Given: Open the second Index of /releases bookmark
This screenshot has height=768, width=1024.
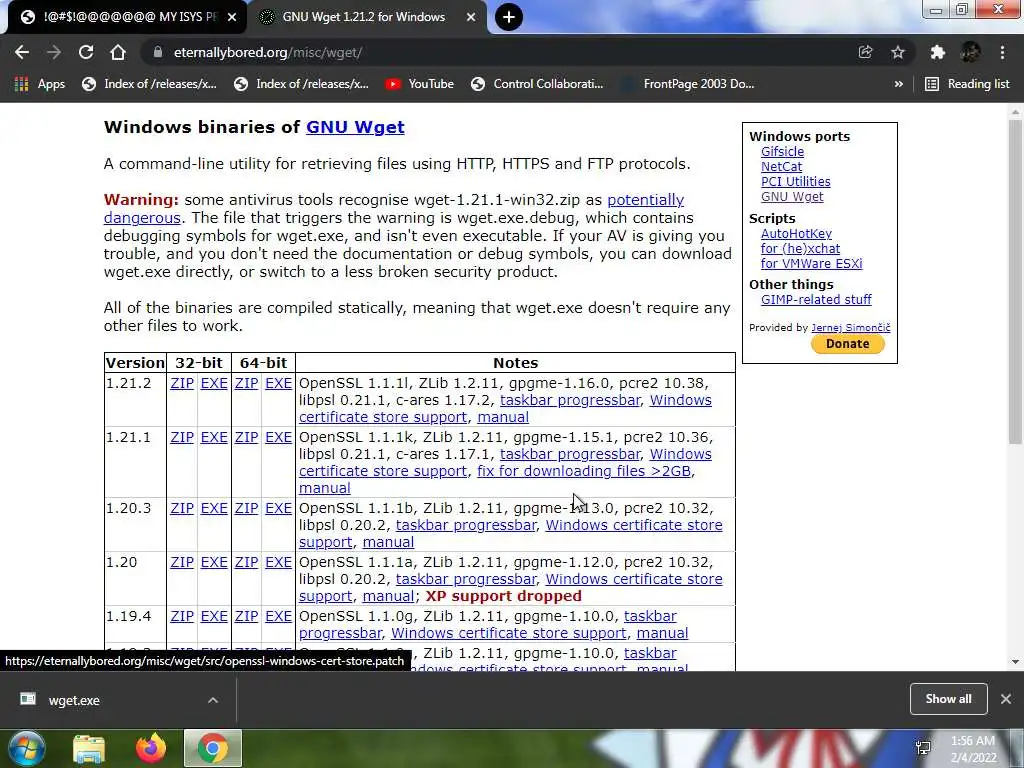Looking at the screenshot, I should click(301, 84).
